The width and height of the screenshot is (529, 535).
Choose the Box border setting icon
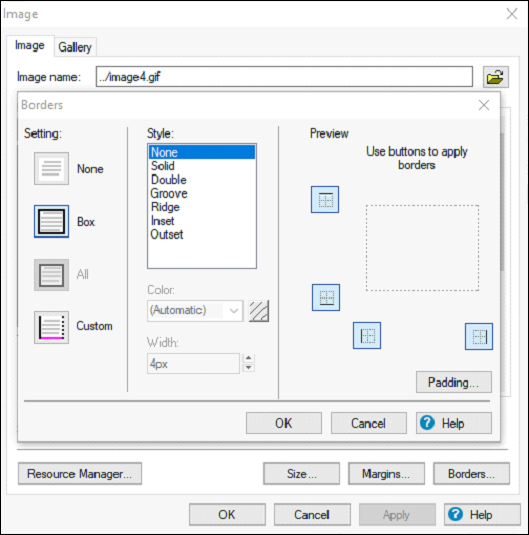pyautogui.click(x=51, y=221)
